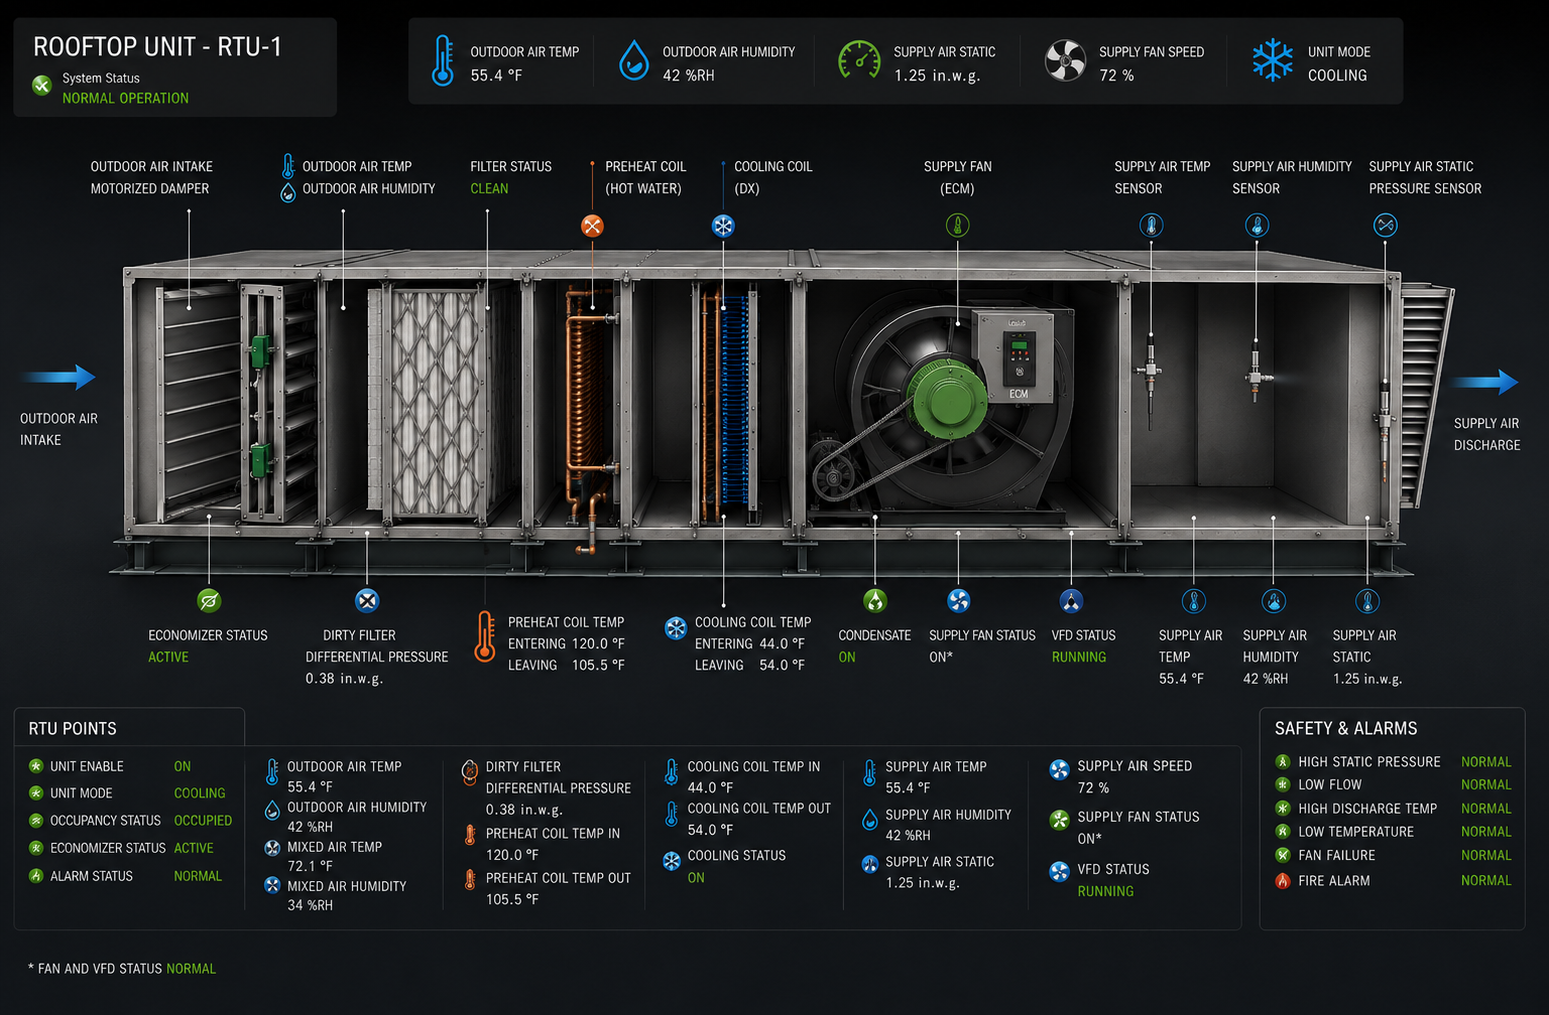1549x1015 pixels.
Task: Click the low flow alarm icon
Action: pyautogui.click(x=1283, y=785)
